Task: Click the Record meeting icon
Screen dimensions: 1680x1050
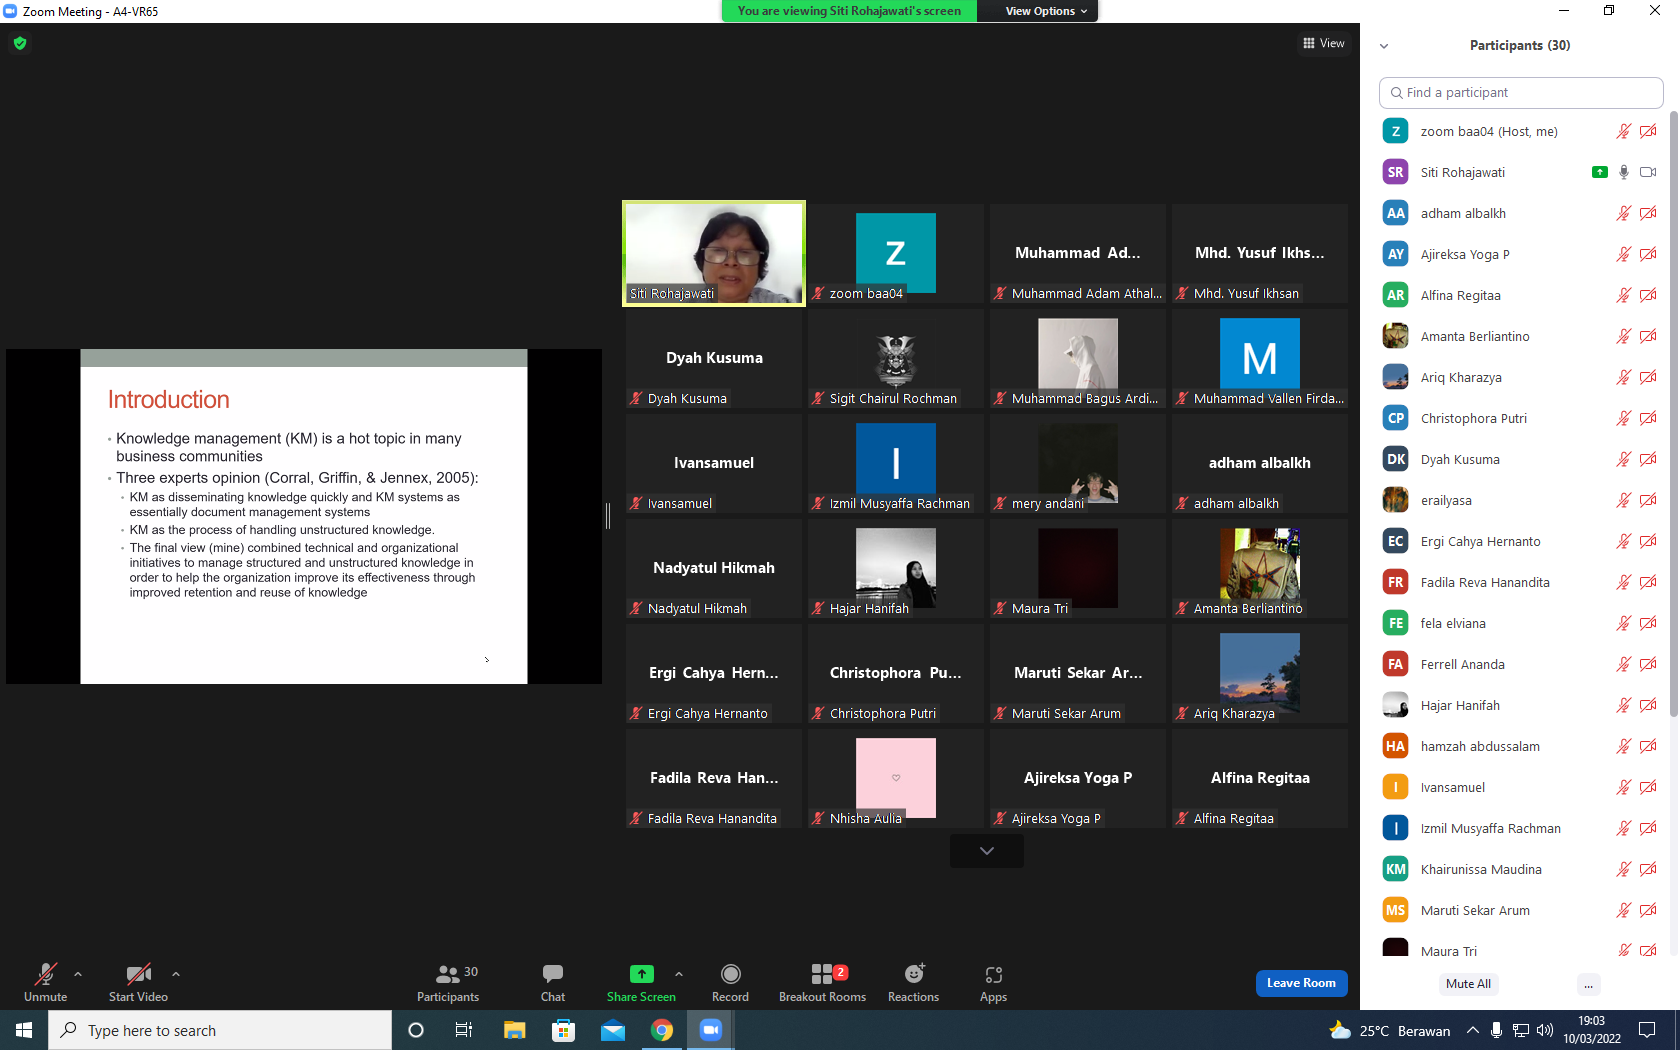Action: (730, 974)
